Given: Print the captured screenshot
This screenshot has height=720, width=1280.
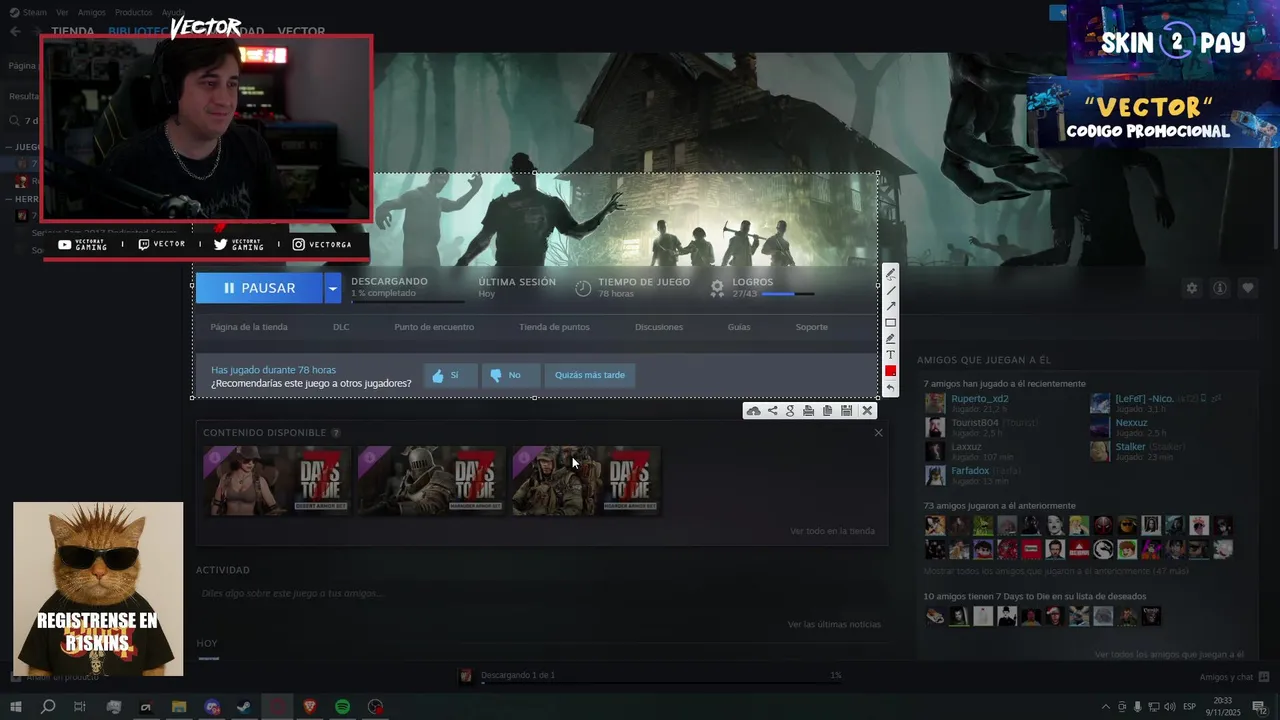Looking at the screenshot, I should [808, 411].
